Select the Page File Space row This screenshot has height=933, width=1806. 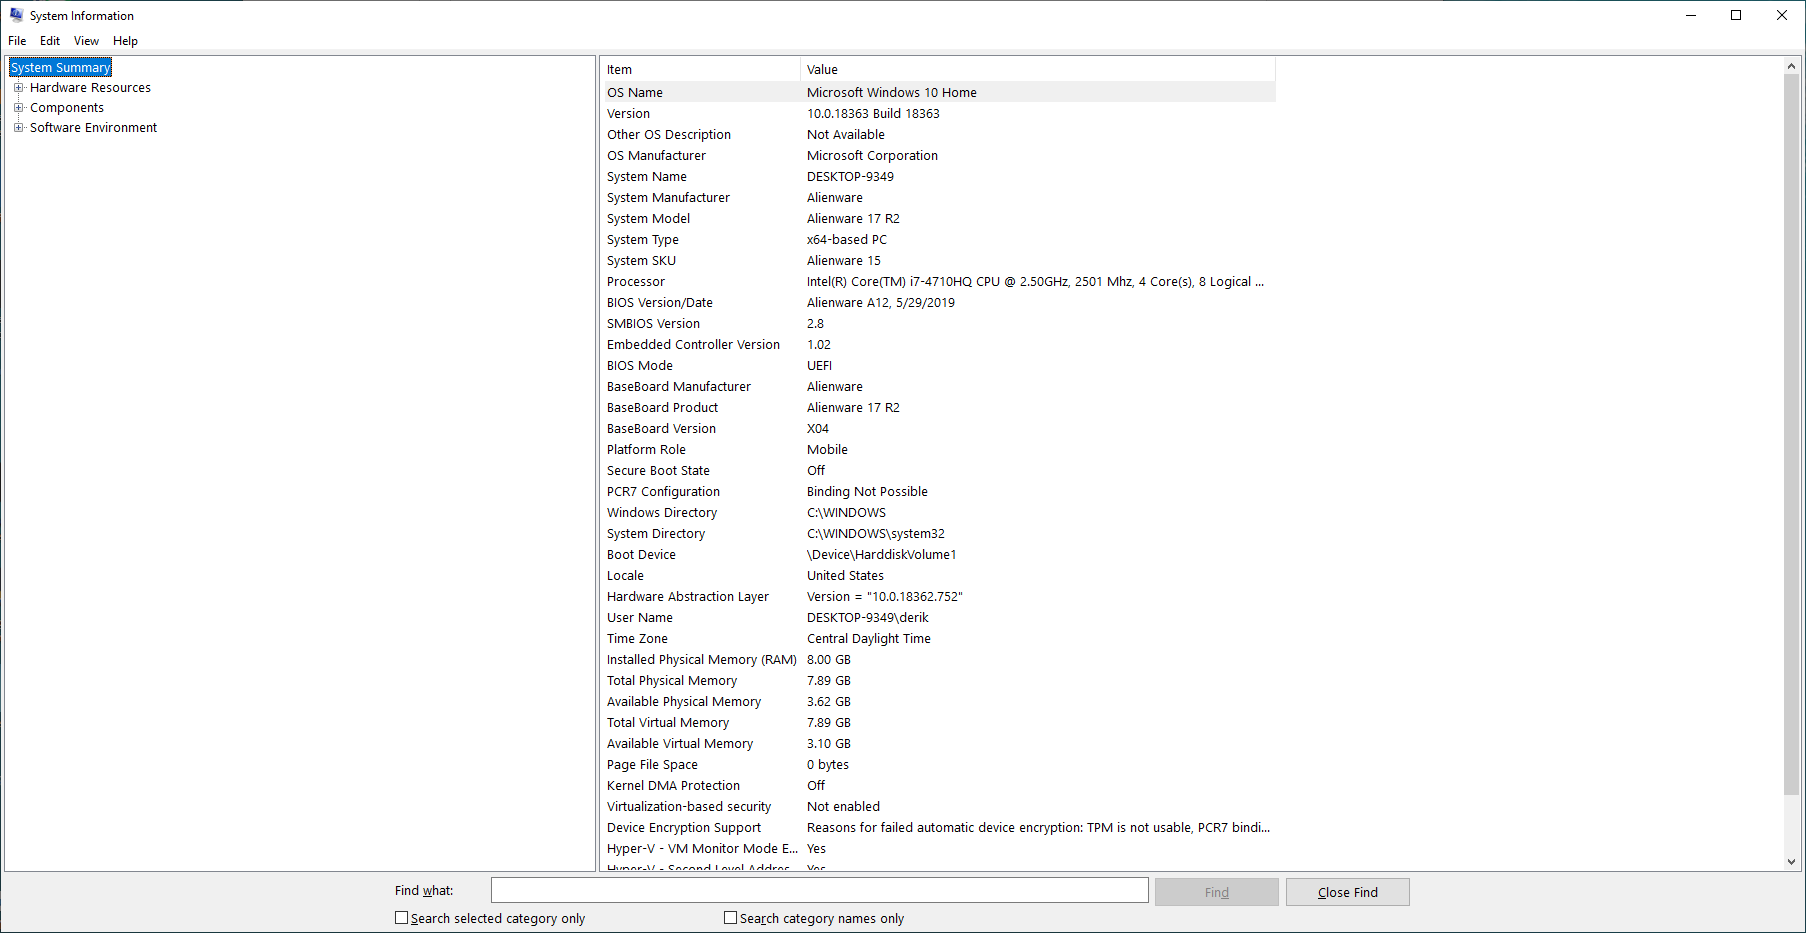click(x=938, y=764)
